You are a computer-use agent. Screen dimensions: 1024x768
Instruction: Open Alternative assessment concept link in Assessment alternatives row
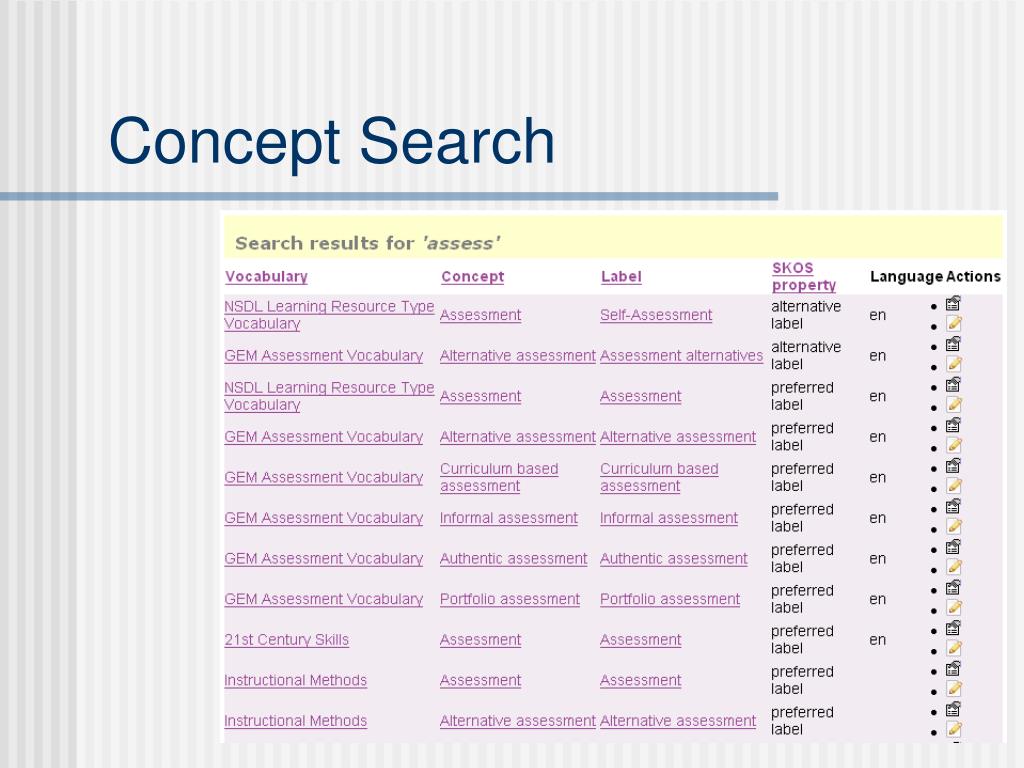click(517, 355)
